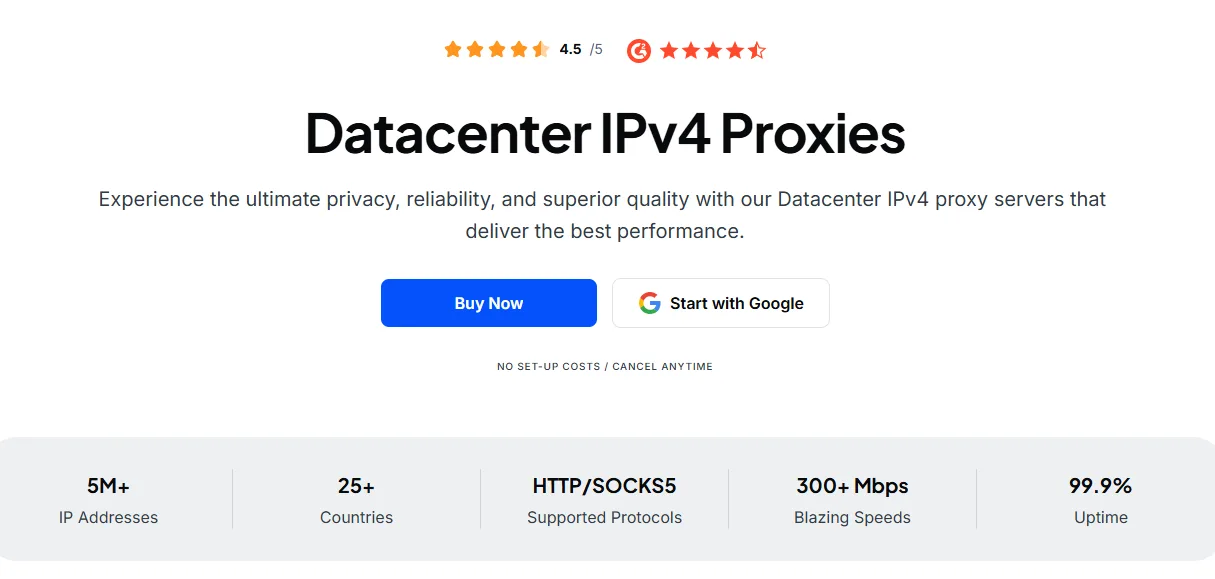Click the fourth red G2 star
Viewport: 1215px width, 579px height.
coord(736,49)
